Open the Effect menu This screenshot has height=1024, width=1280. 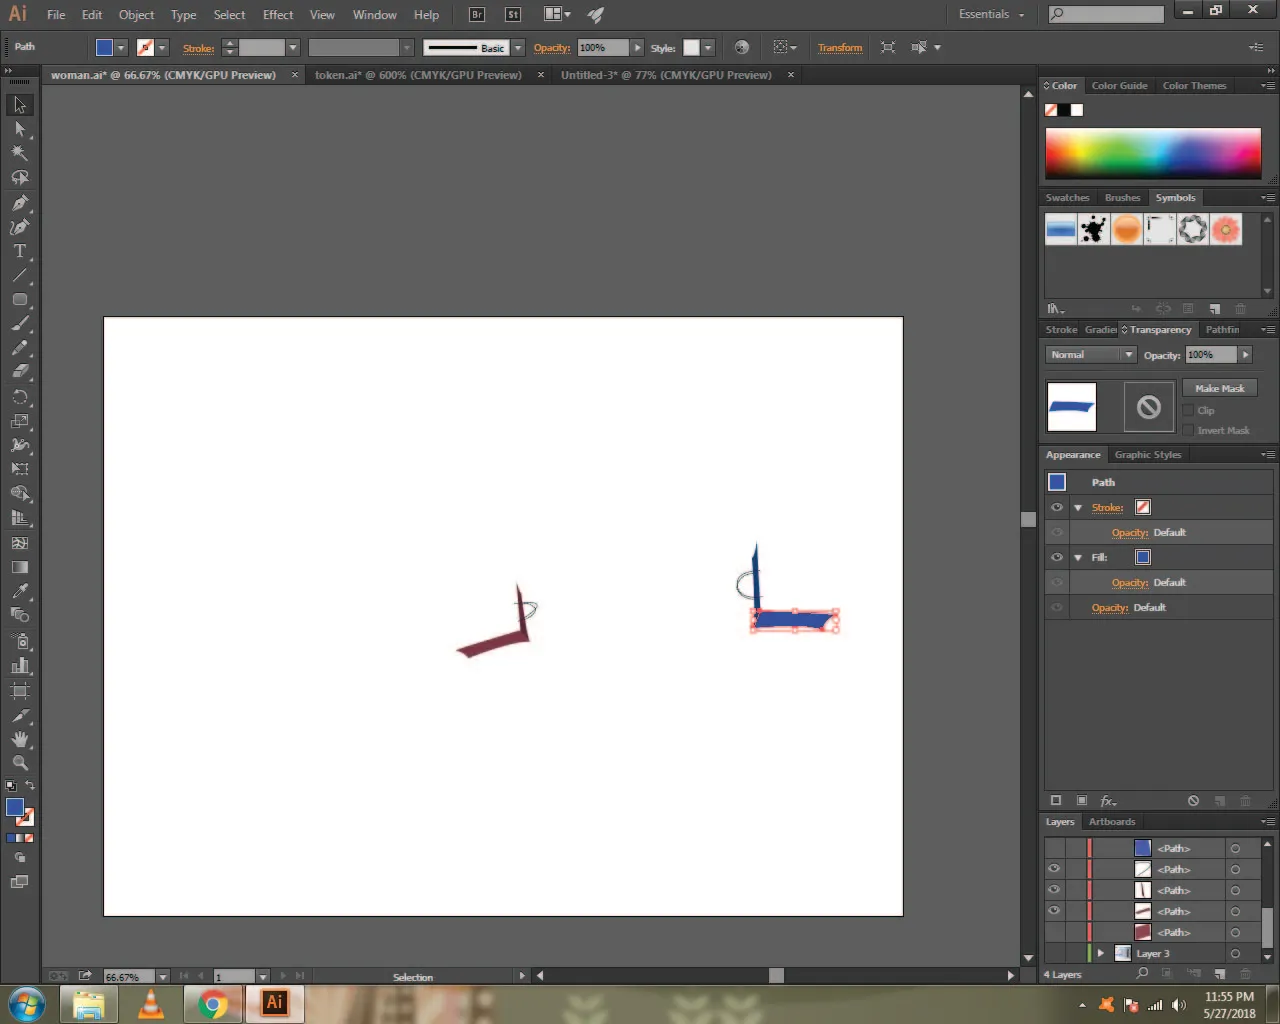click(278, 15)
